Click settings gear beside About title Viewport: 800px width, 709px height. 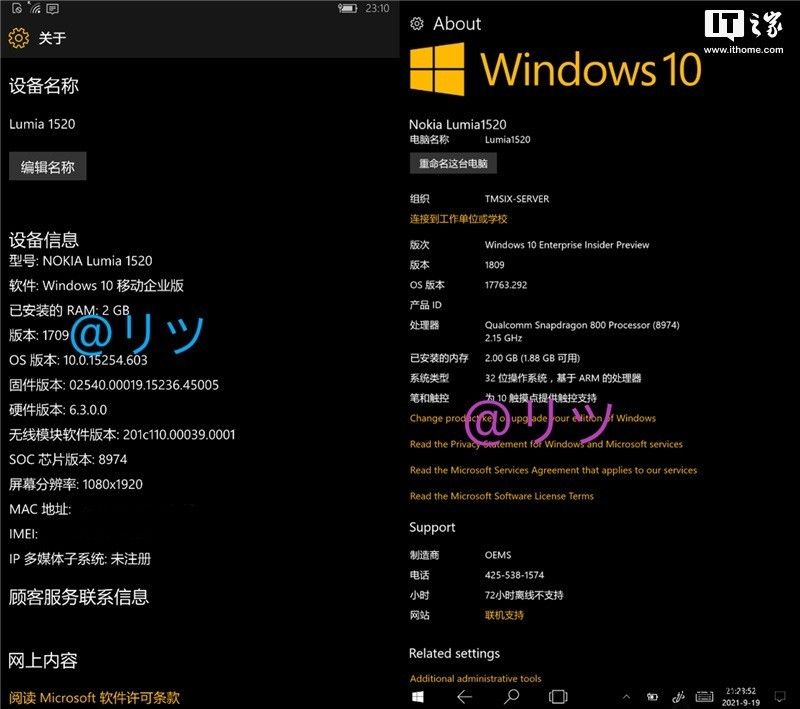coord(417,23)
